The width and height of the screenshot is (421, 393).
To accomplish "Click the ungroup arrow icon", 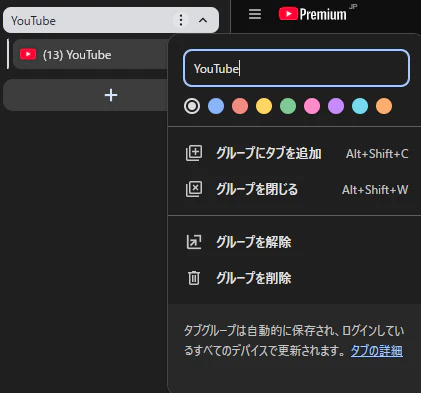I will 194,242.
